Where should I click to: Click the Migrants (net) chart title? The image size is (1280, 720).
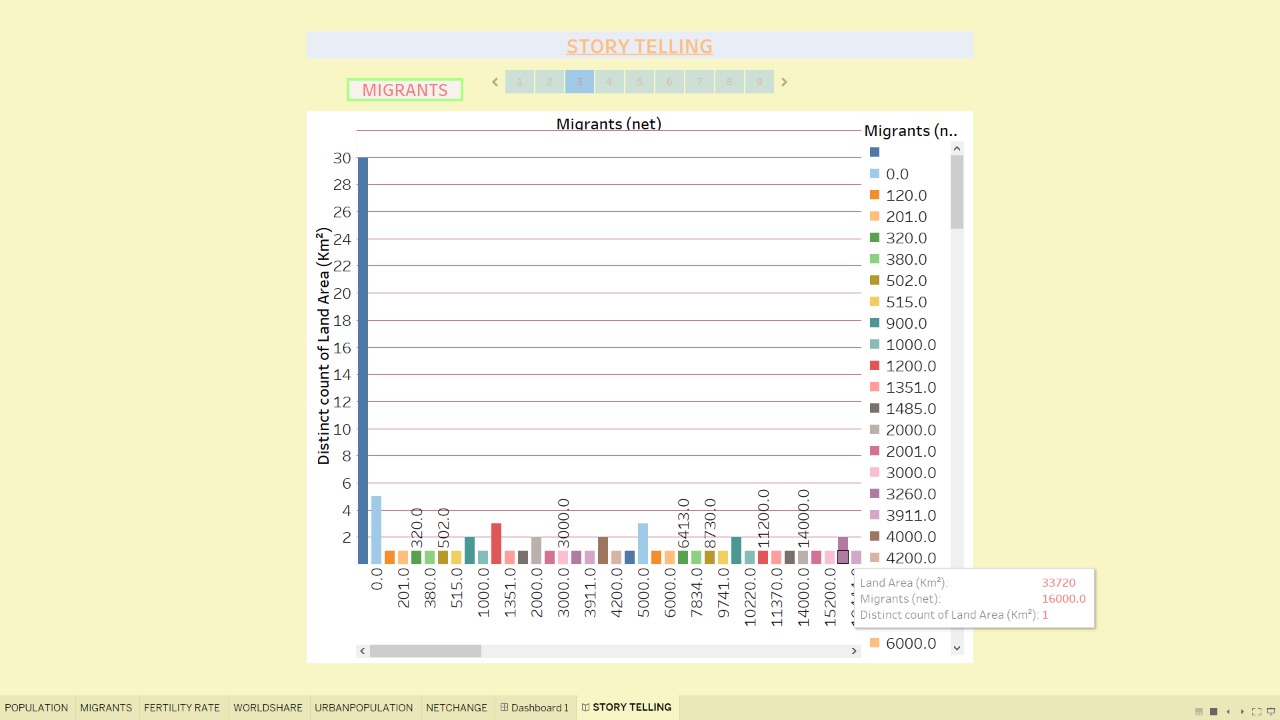[609, 124]
